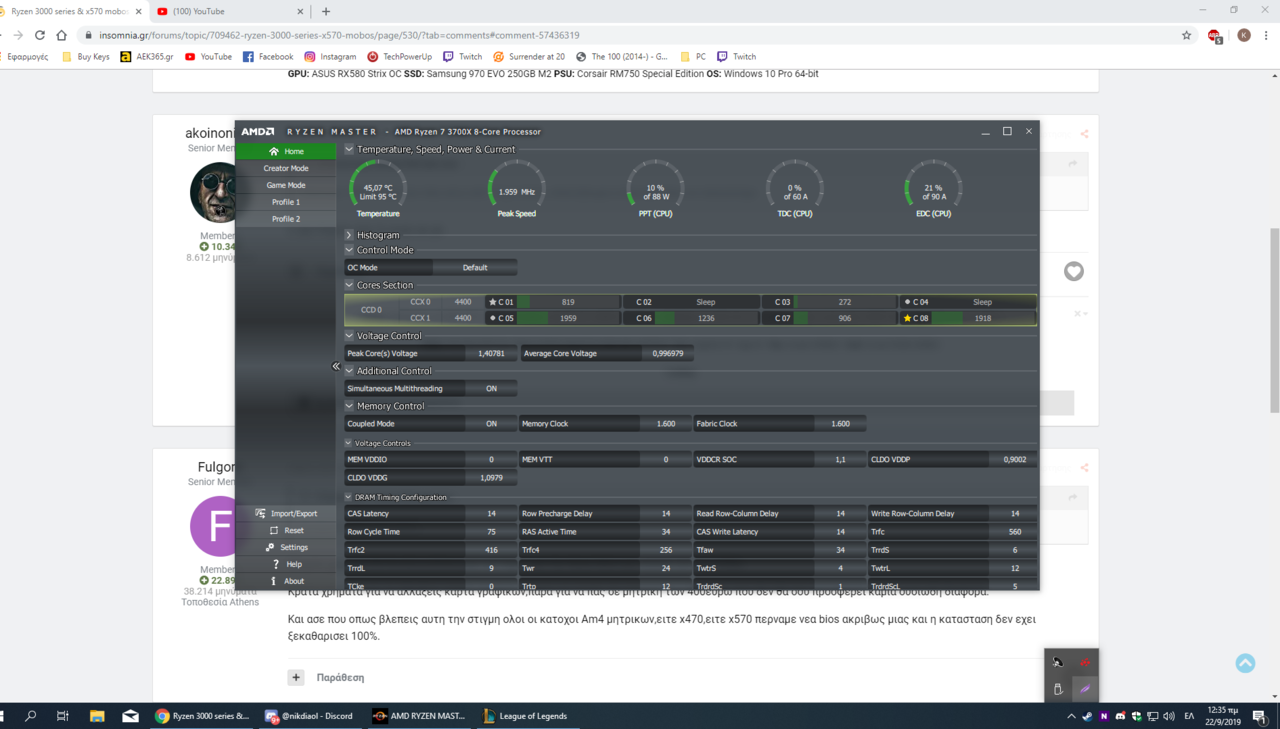Open the Mail app from taskbar

130,716
